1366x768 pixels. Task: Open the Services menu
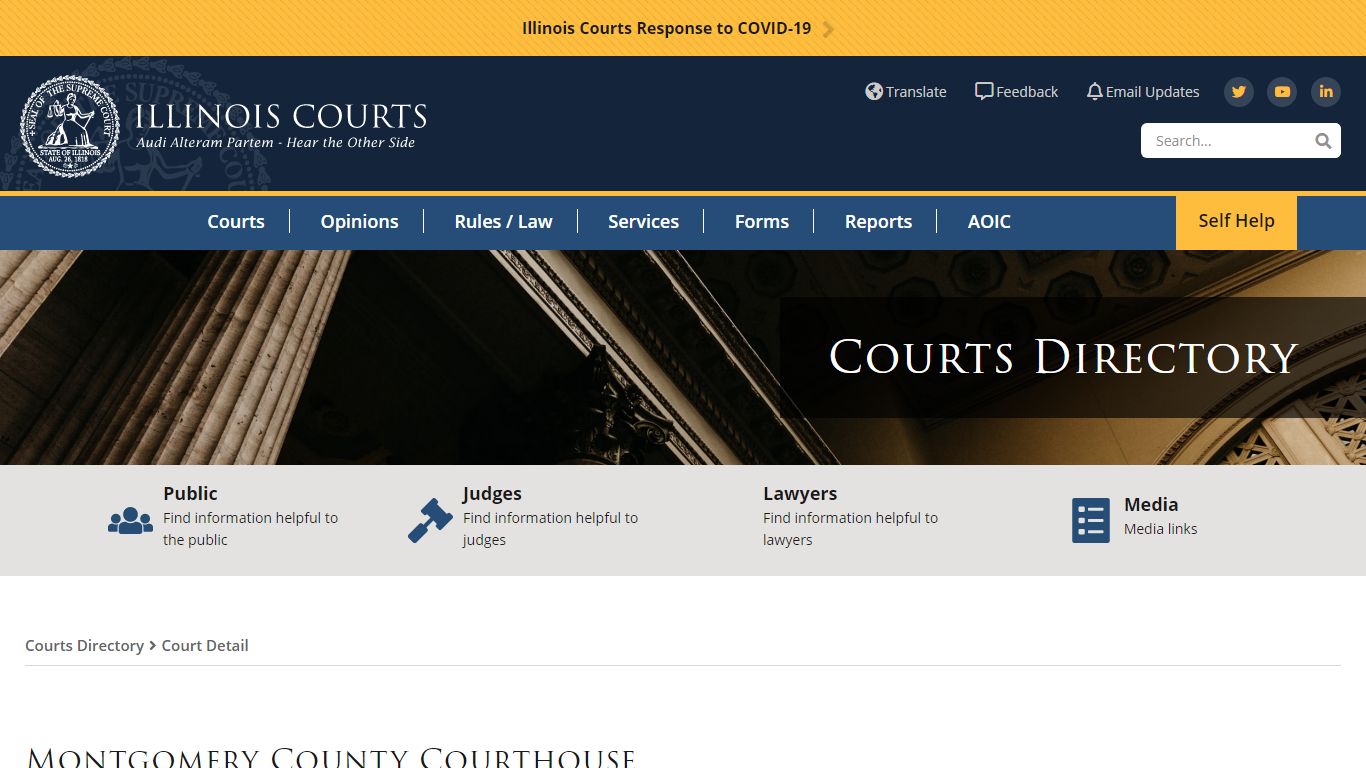643,222
